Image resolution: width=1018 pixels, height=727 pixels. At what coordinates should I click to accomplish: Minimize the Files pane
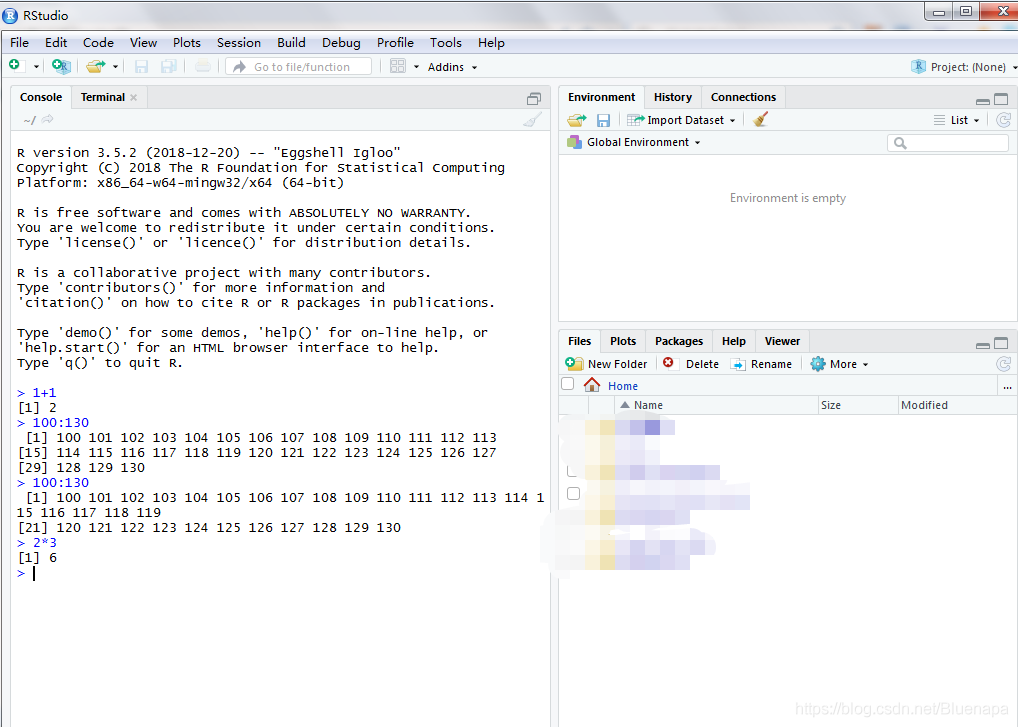pyautogui.click(x=983, y=345)
